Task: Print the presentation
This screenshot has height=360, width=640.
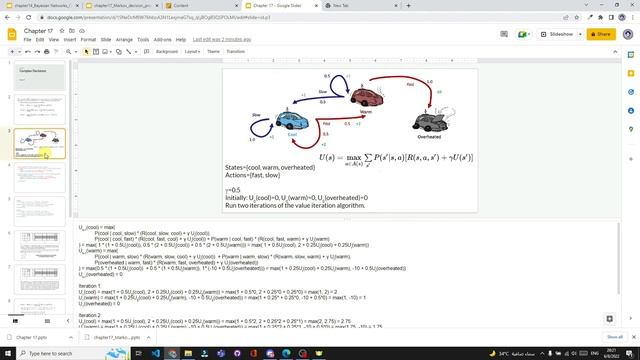Action: pos(47,52)
